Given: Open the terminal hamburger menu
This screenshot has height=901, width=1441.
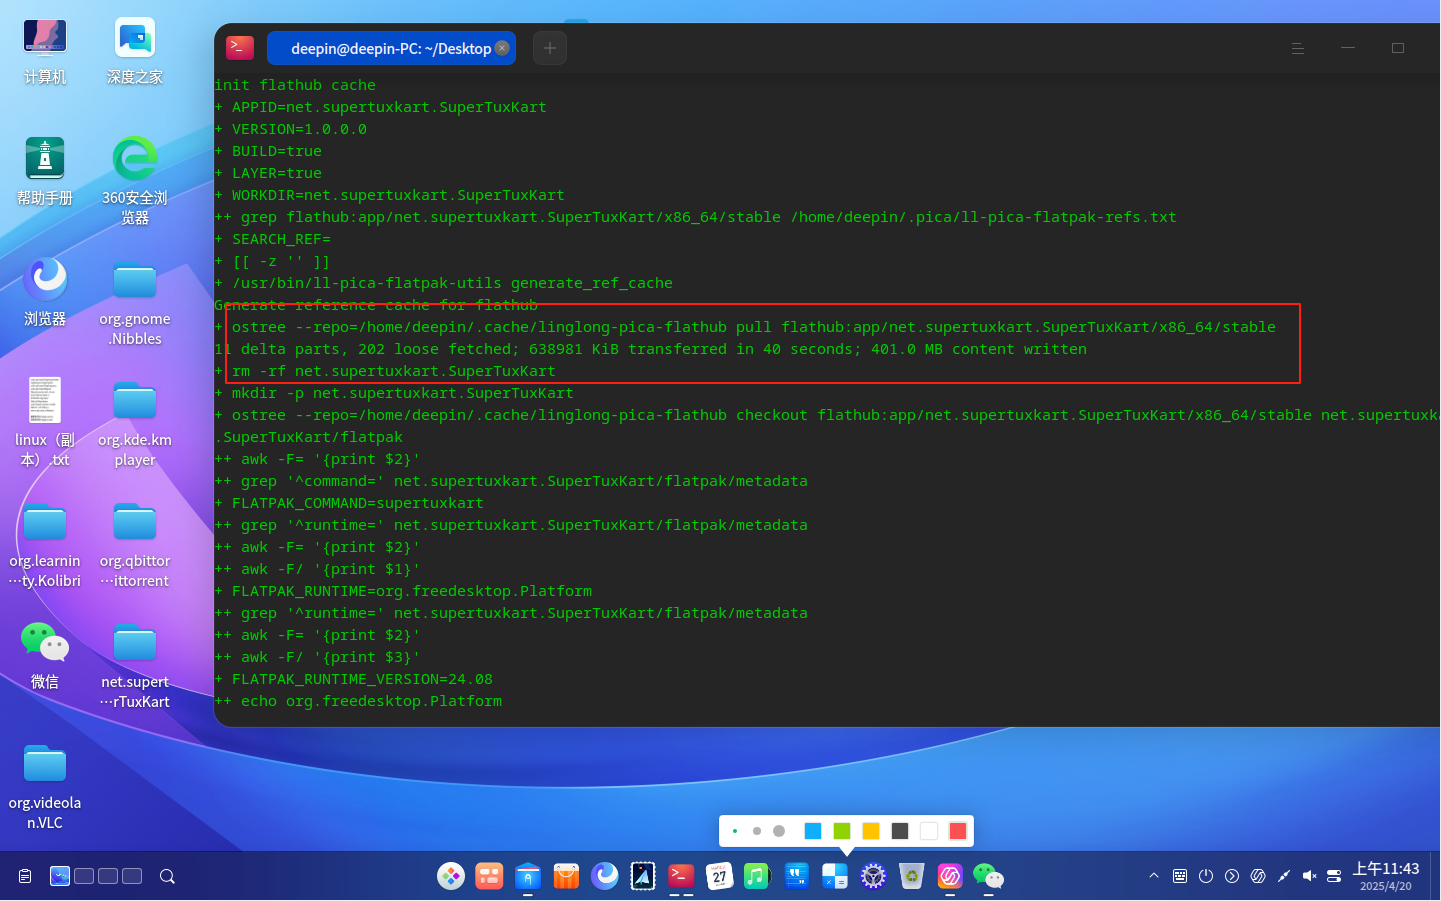Looking at the screenshot, I should click(x=1298, y=48).
